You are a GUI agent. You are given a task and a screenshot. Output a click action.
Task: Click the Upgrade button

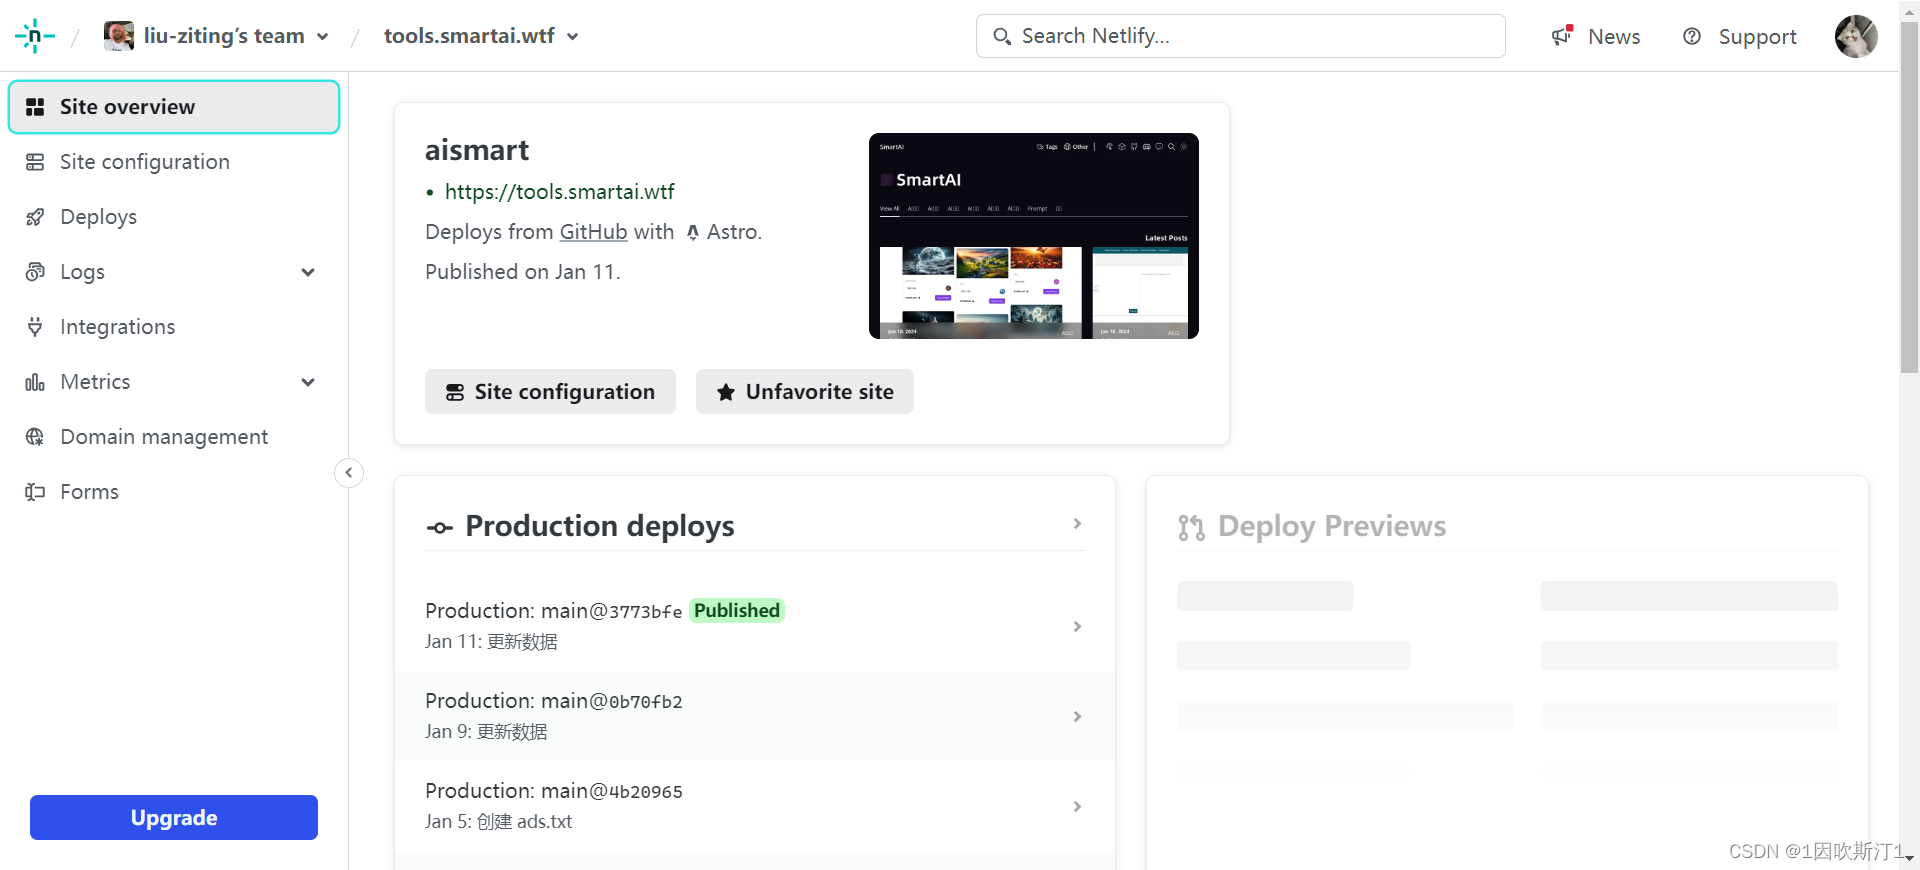click(174, 818)
